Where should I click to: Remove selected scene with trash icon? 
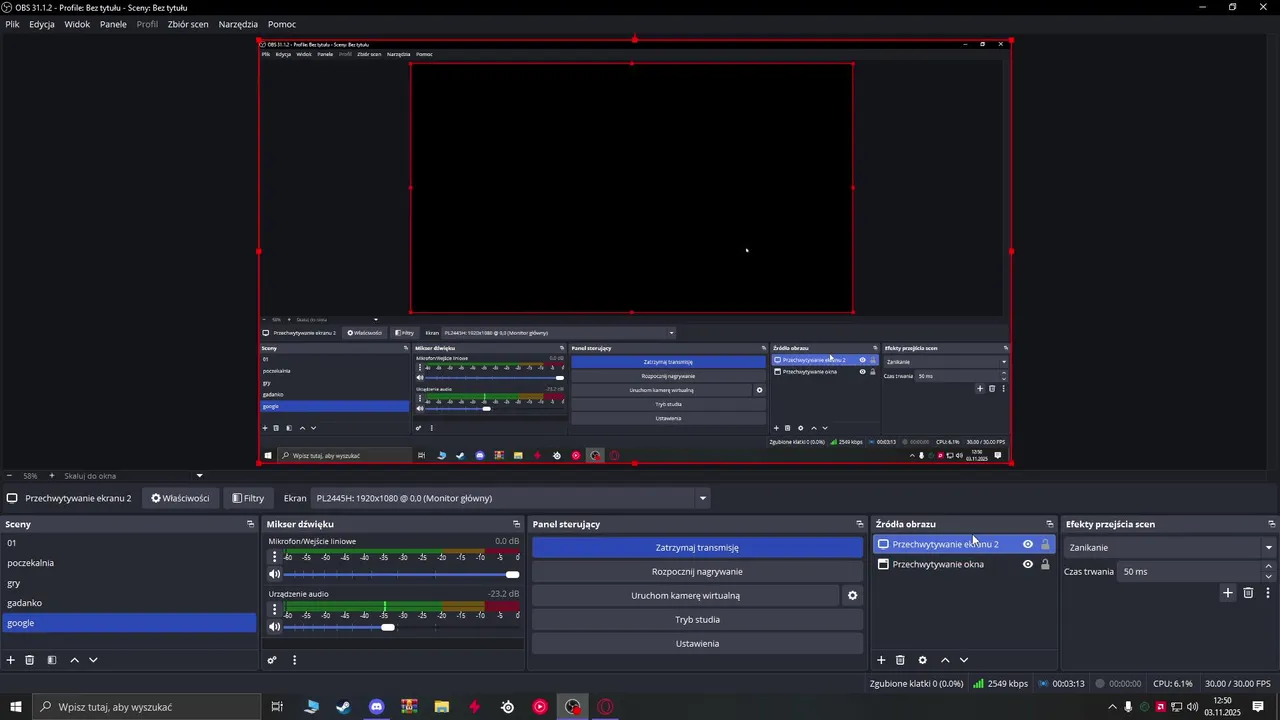[x=30, y=660]
